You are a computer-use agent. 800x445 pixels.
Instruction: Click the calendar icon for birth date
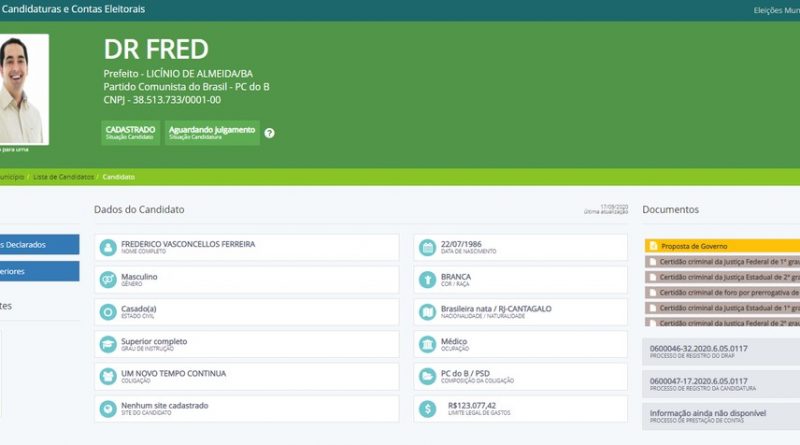(x=427, y=246)
